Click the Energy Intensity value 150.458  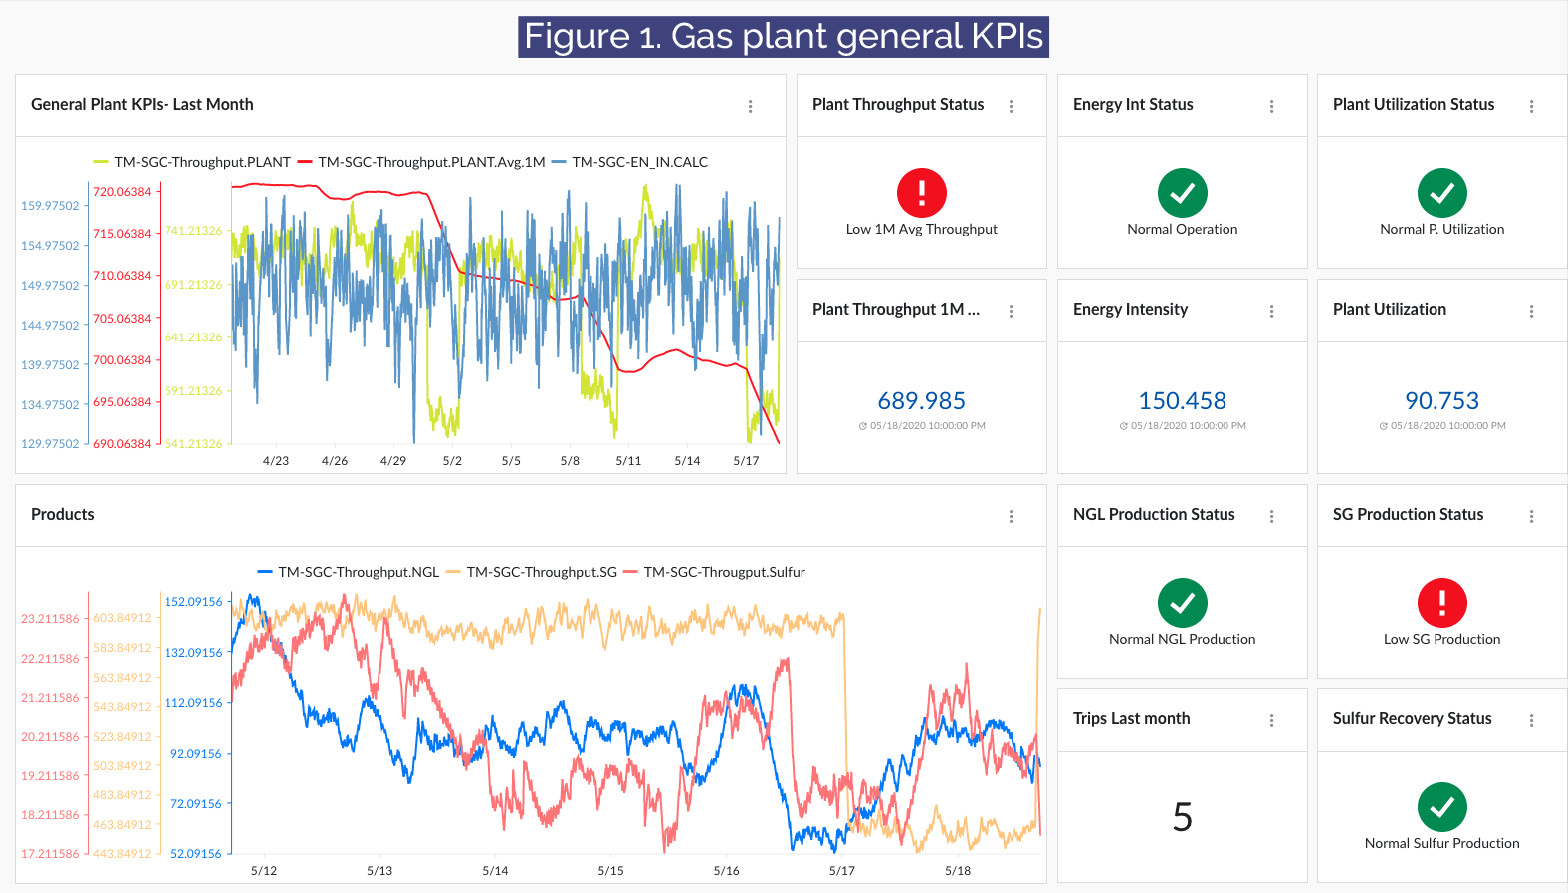(x=1182, y=401)
